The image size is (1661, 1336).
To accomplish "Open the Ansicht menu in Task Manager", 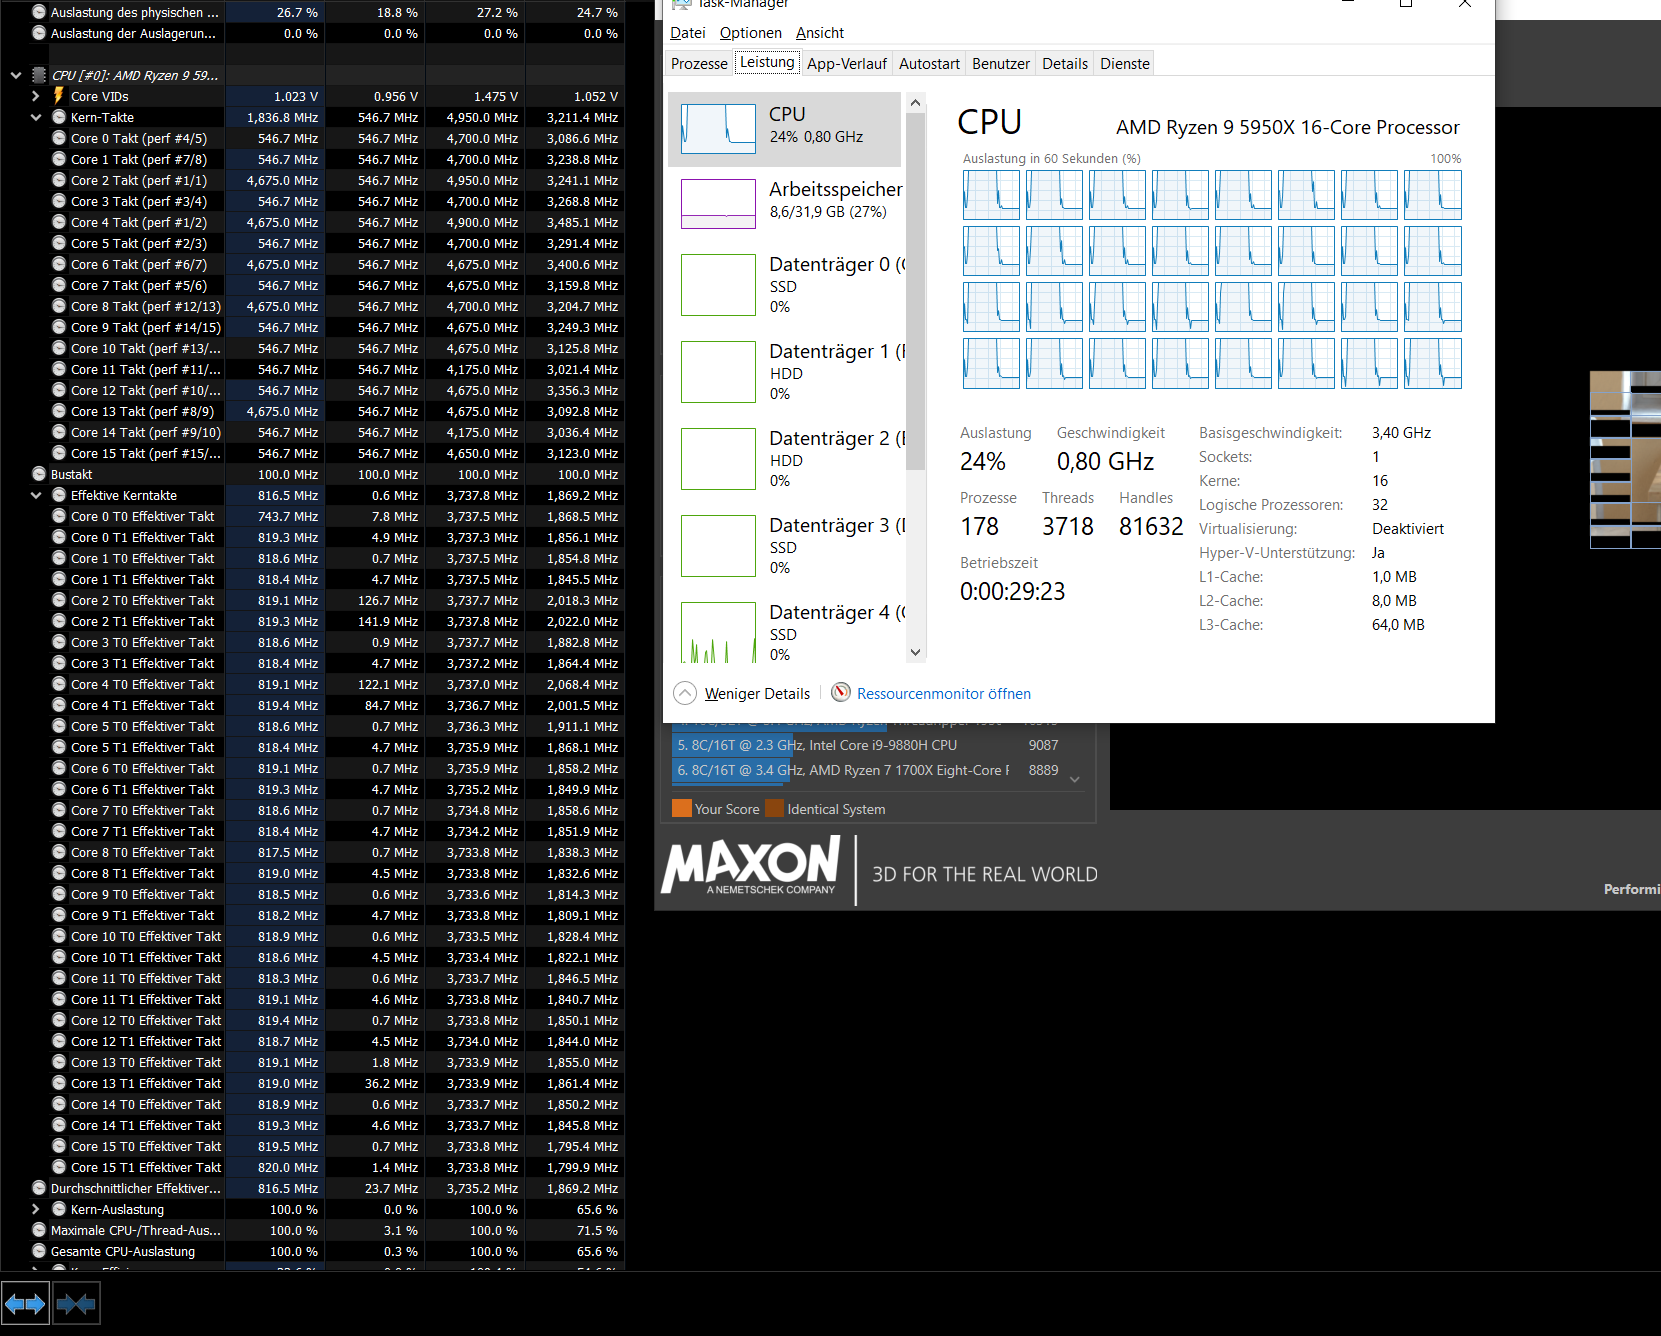I will click(820, 33).
